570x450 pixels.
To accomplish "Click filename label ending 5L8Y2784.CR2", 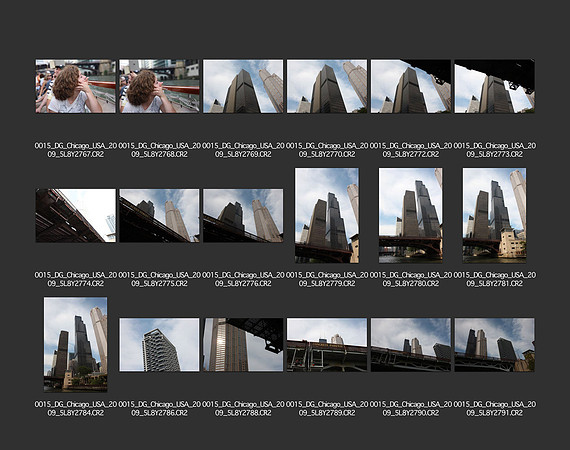I will click(76, 409).
